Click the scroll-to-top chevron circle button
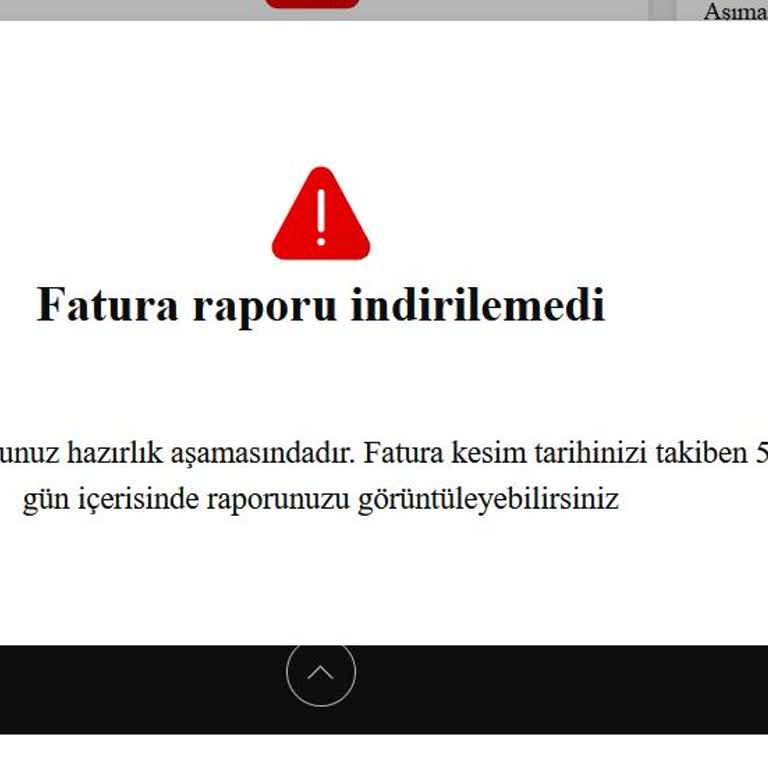This screenshot has width=768, height=768. [321, 673]
